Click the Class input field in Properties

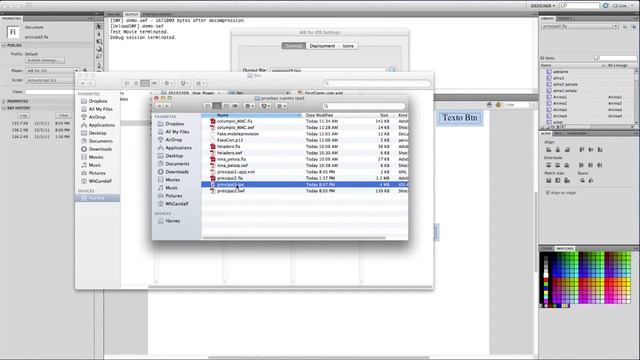50,92
